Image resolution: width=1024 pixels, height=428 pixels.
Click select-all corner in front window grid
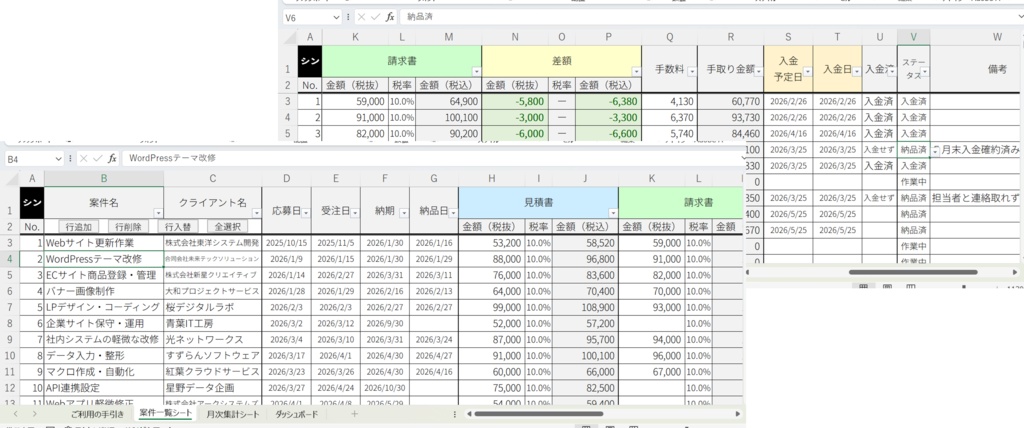coord(10,178)
